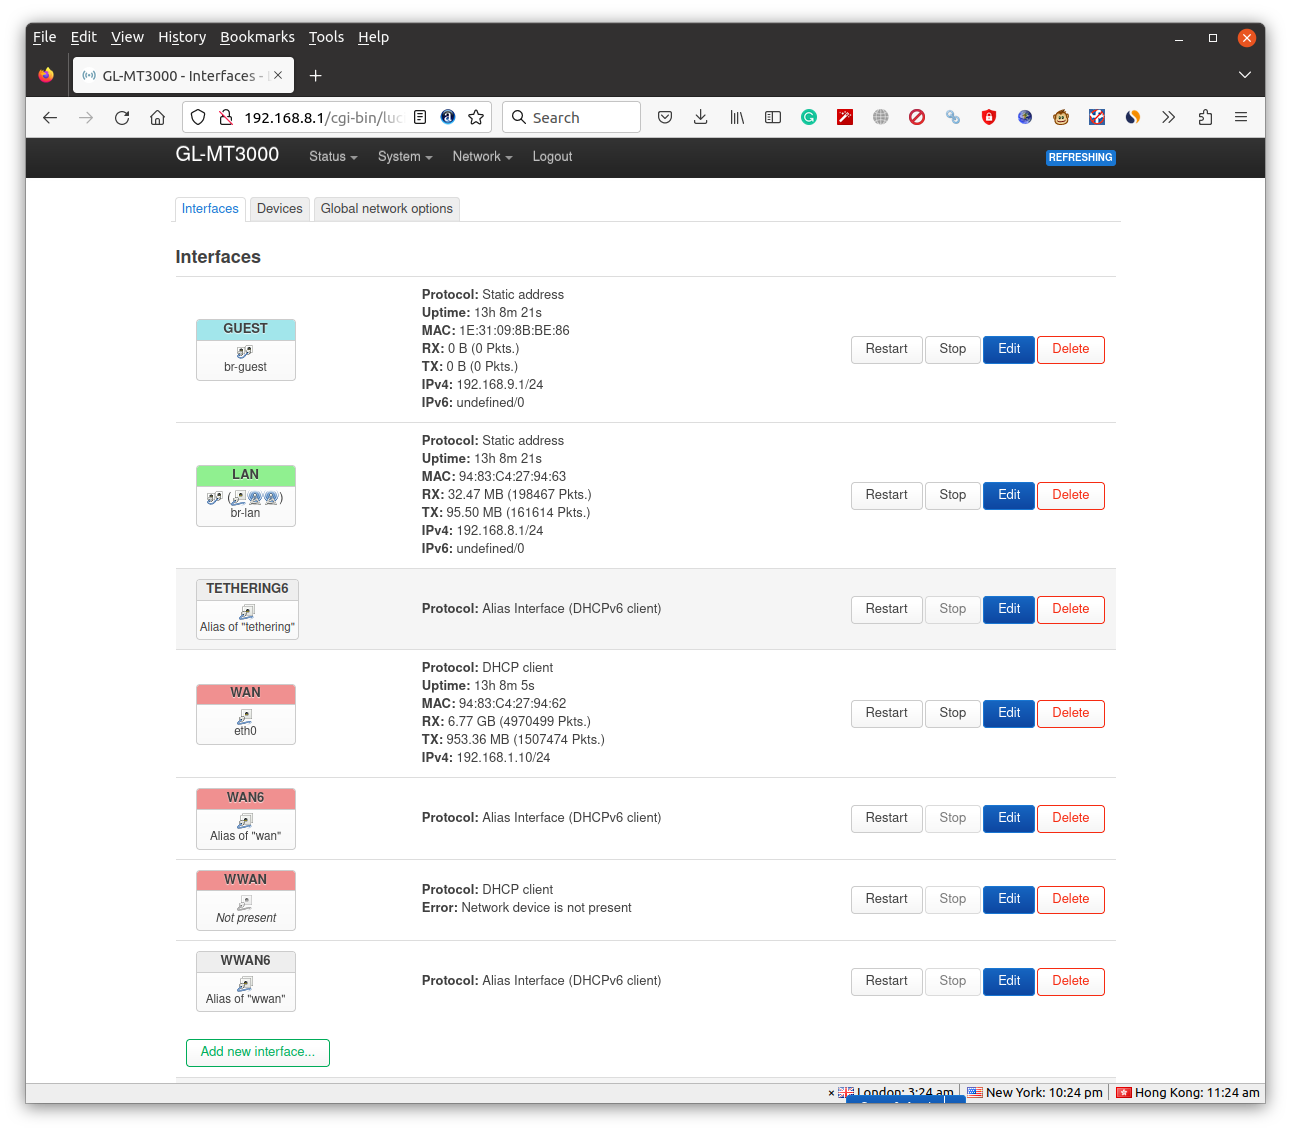This screenshot has width=1291, height=1132.
Task: Expand the Status dropdown menu
Action: coord(333,157)
